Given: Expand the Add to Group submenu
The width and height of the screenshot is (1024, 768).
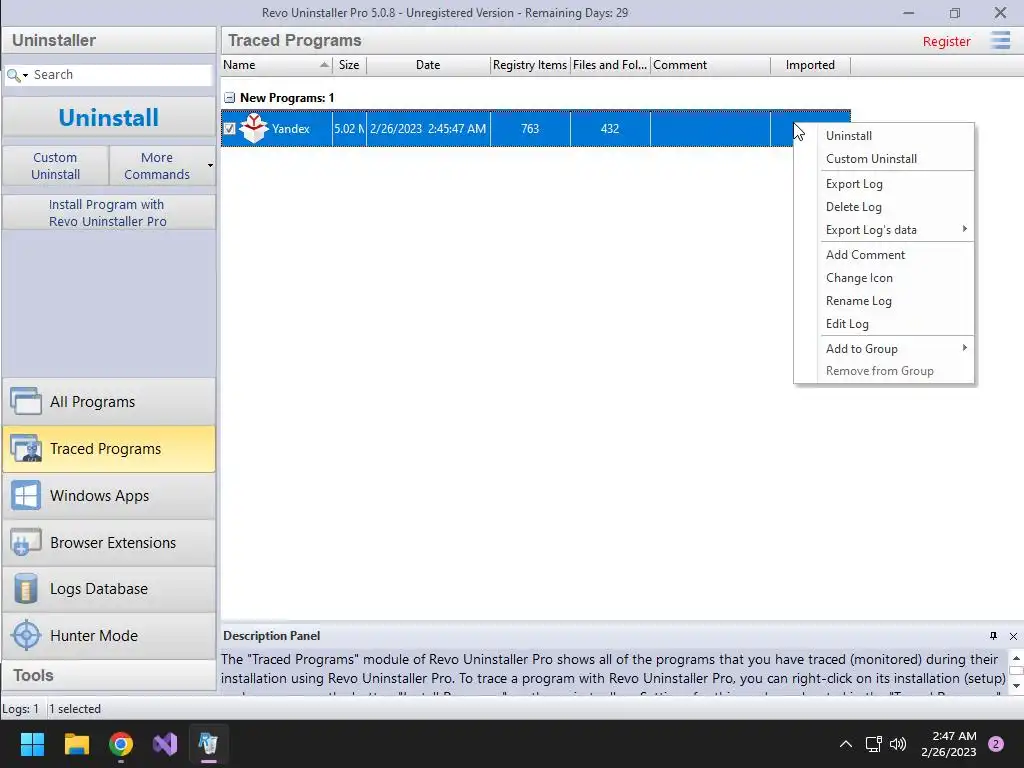Looking at the screenshot, I should click(x=965, y=347).
